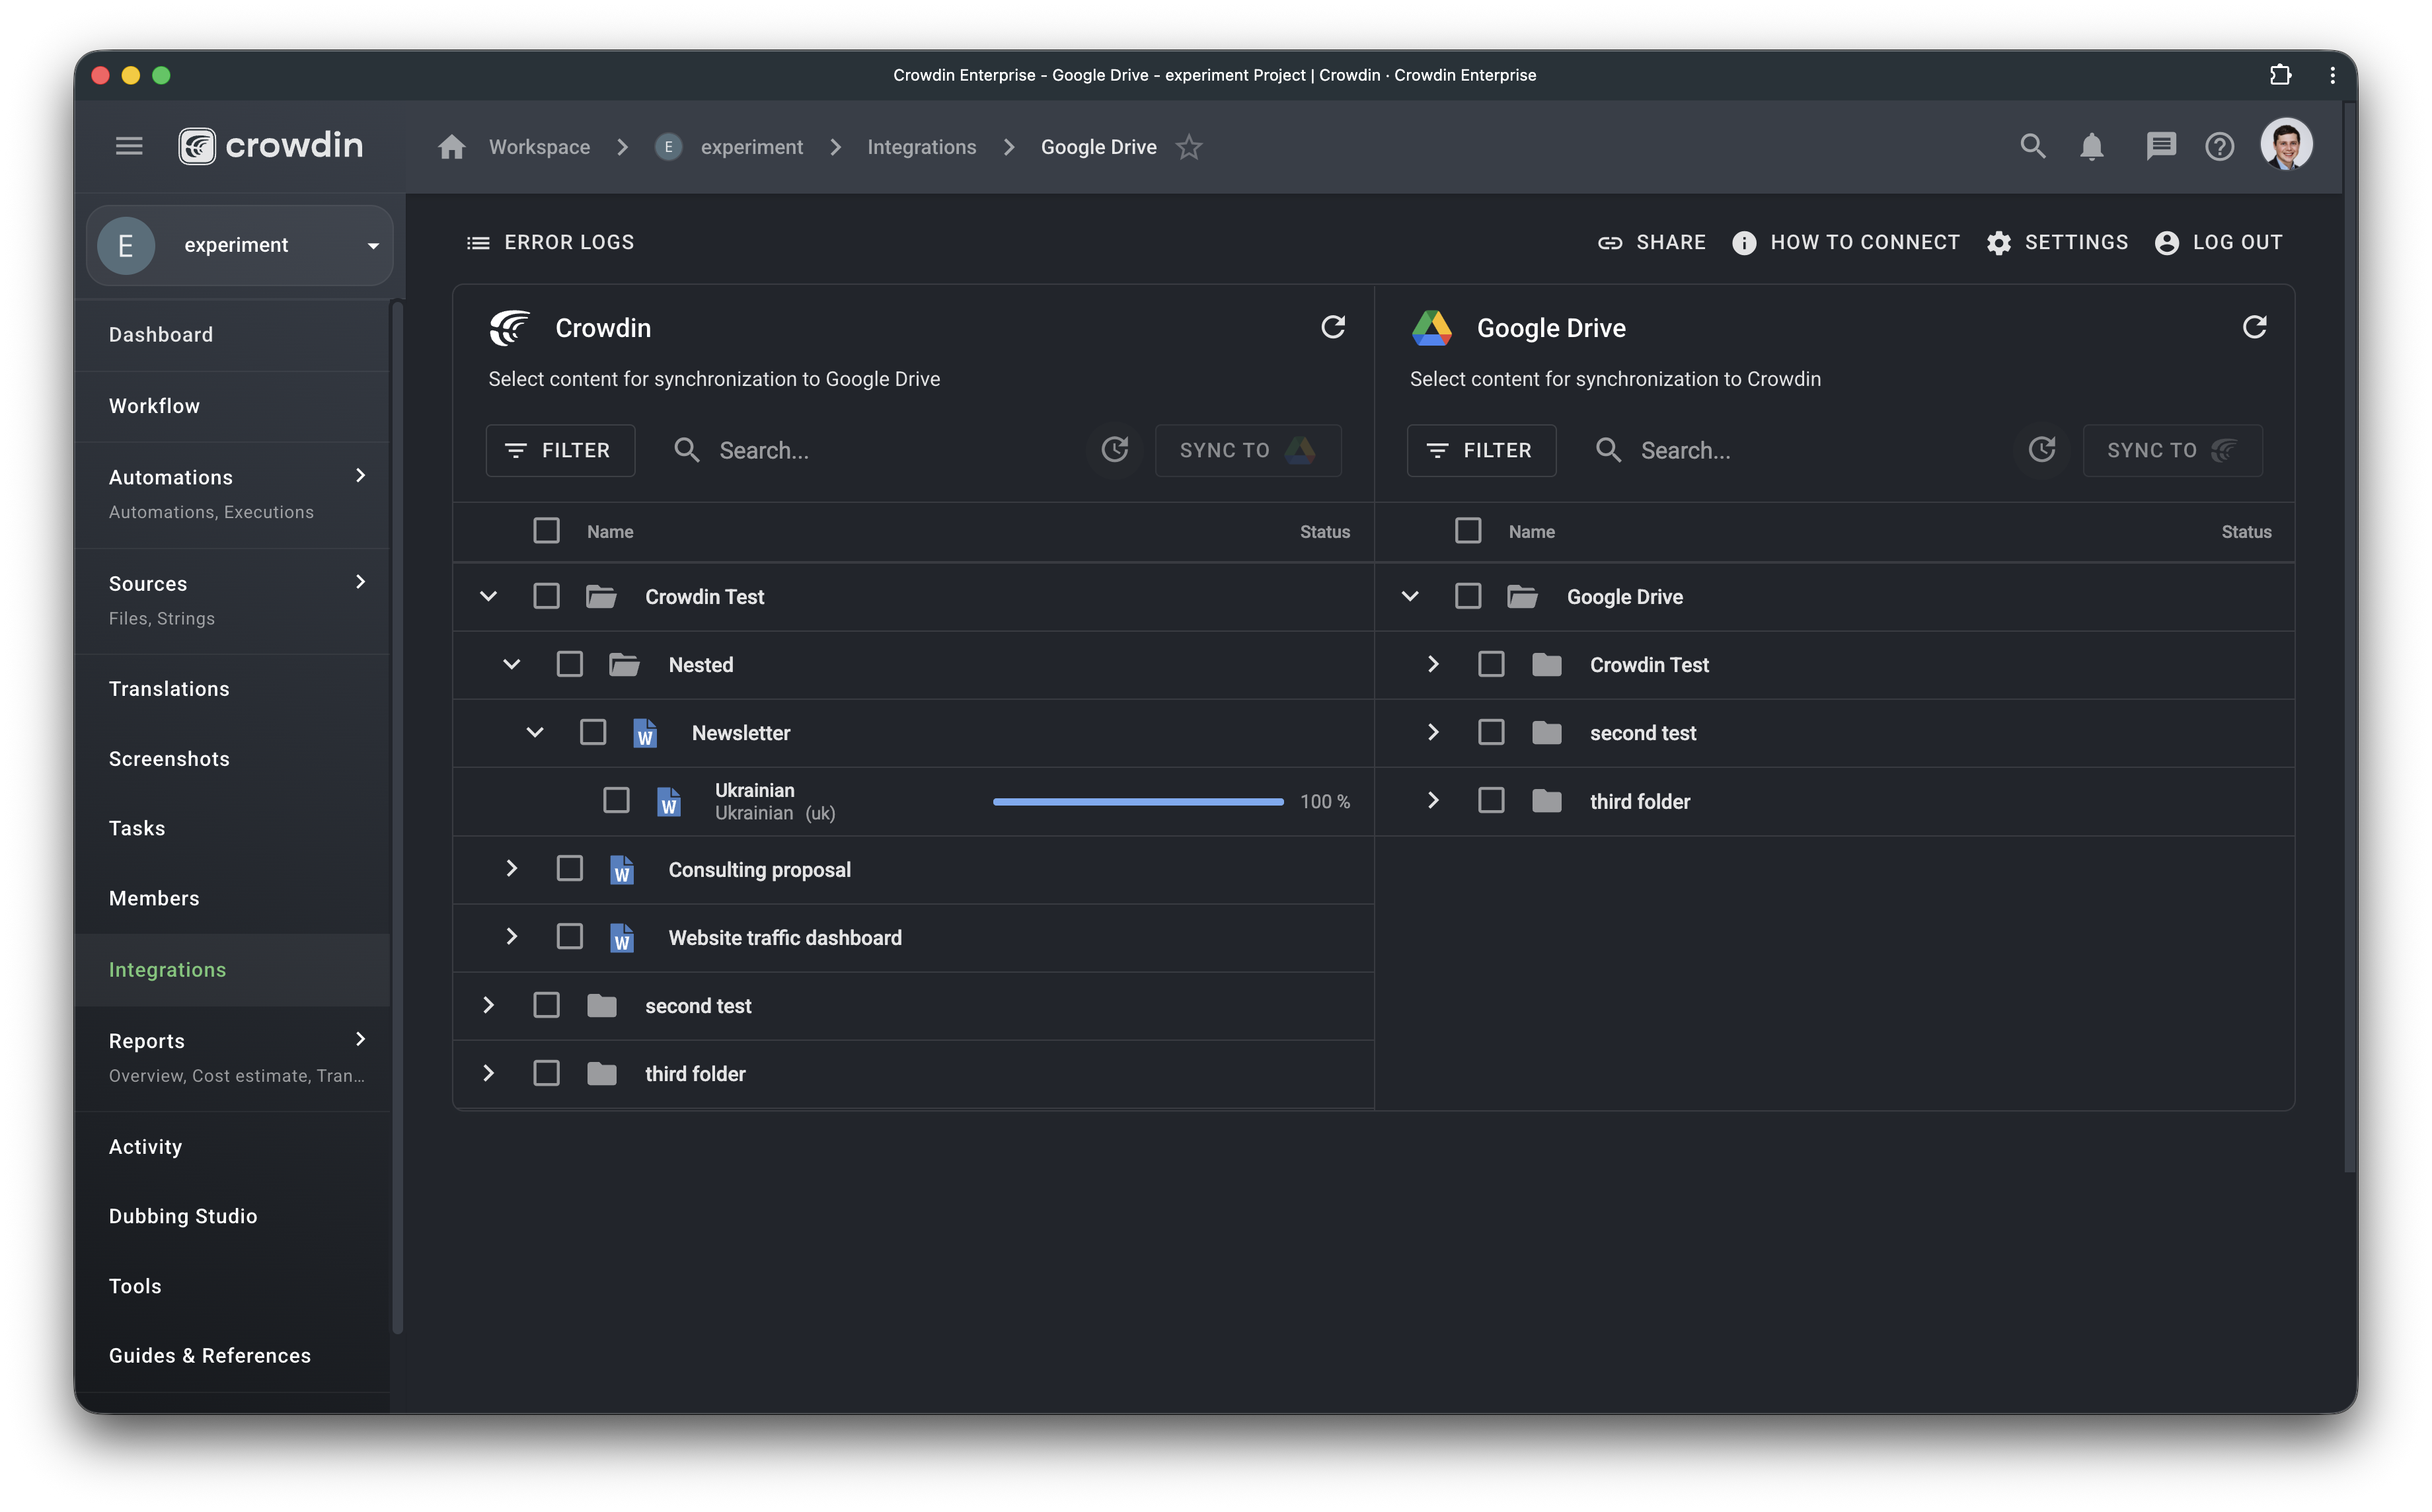Open the browser extensions puzzle icon
Image resolution: width=2432 pixels, height=1512 pixels.
2280,75
